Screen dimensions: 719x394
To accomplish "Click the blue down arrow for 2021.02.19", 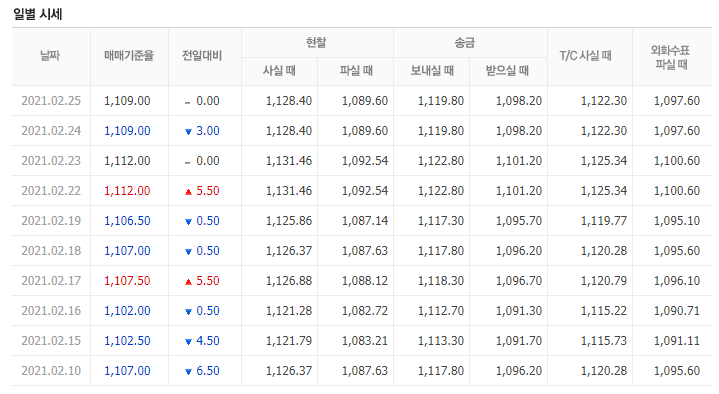I will coord(188,222).
